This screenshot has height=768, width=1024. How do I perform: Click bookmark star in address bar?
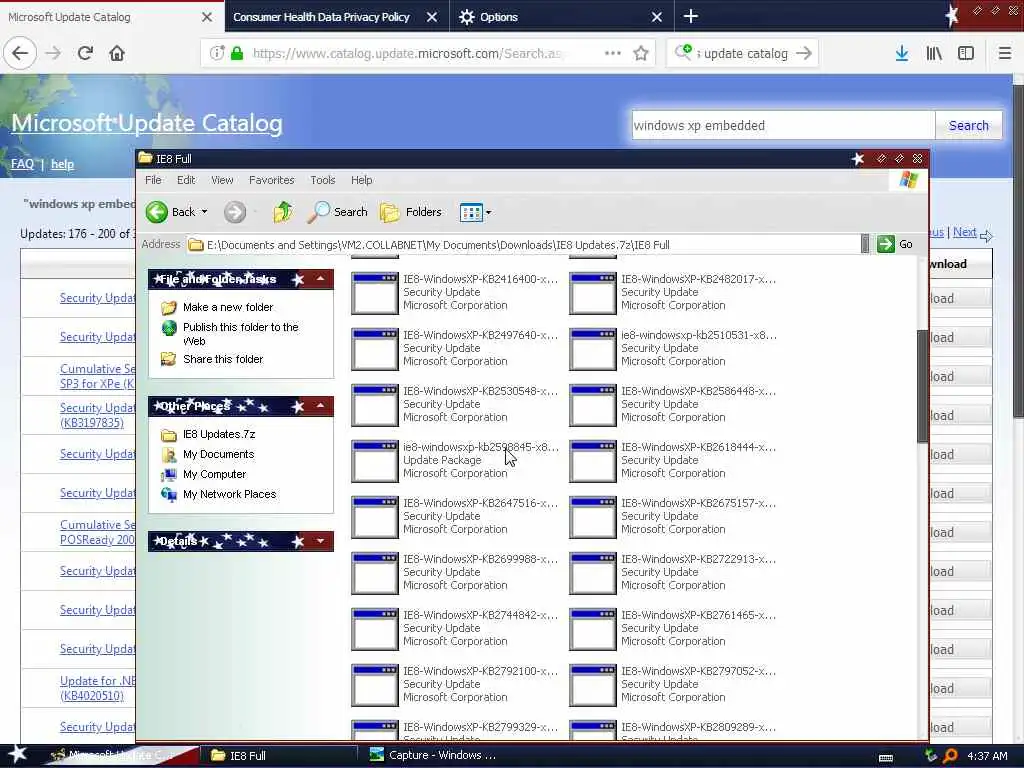(x=641, y=53)
